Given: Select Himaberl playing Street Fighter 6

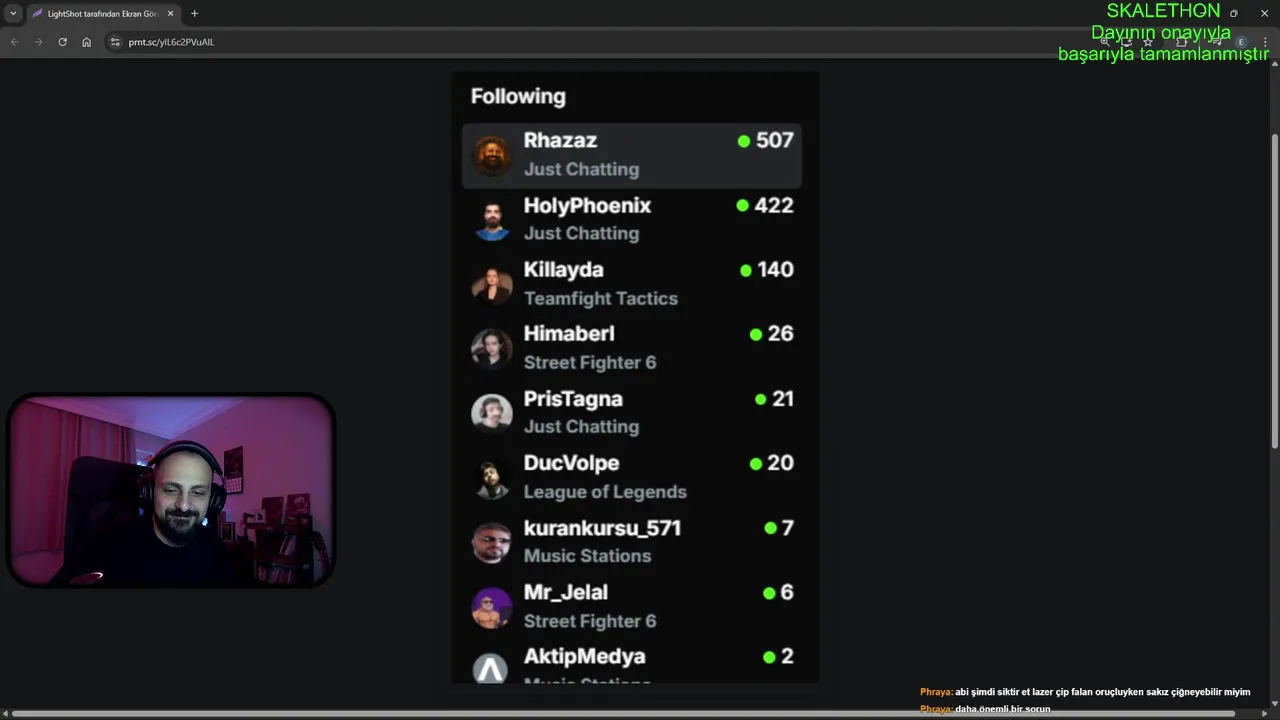Looking at the screenshot, I should (x=632, y=348).
